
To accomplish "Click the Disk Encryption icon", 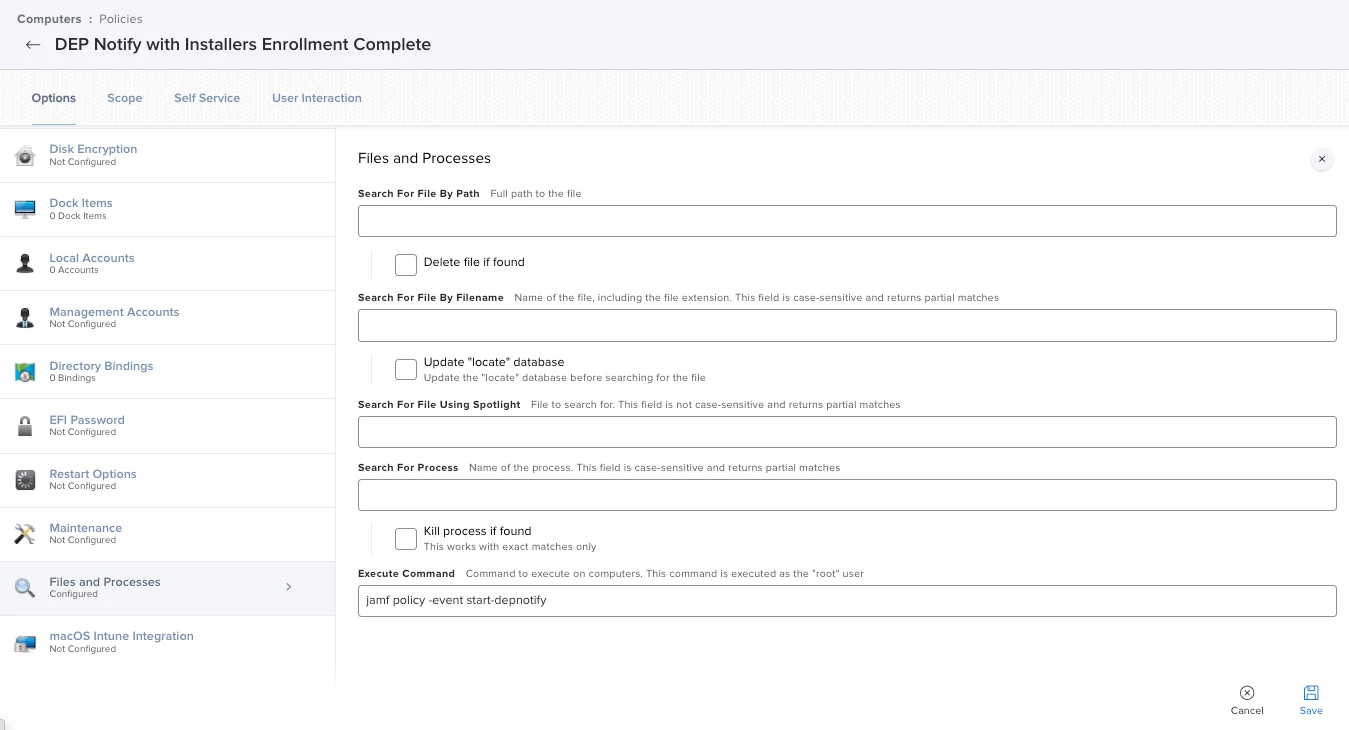I will (x=25, y=155).
